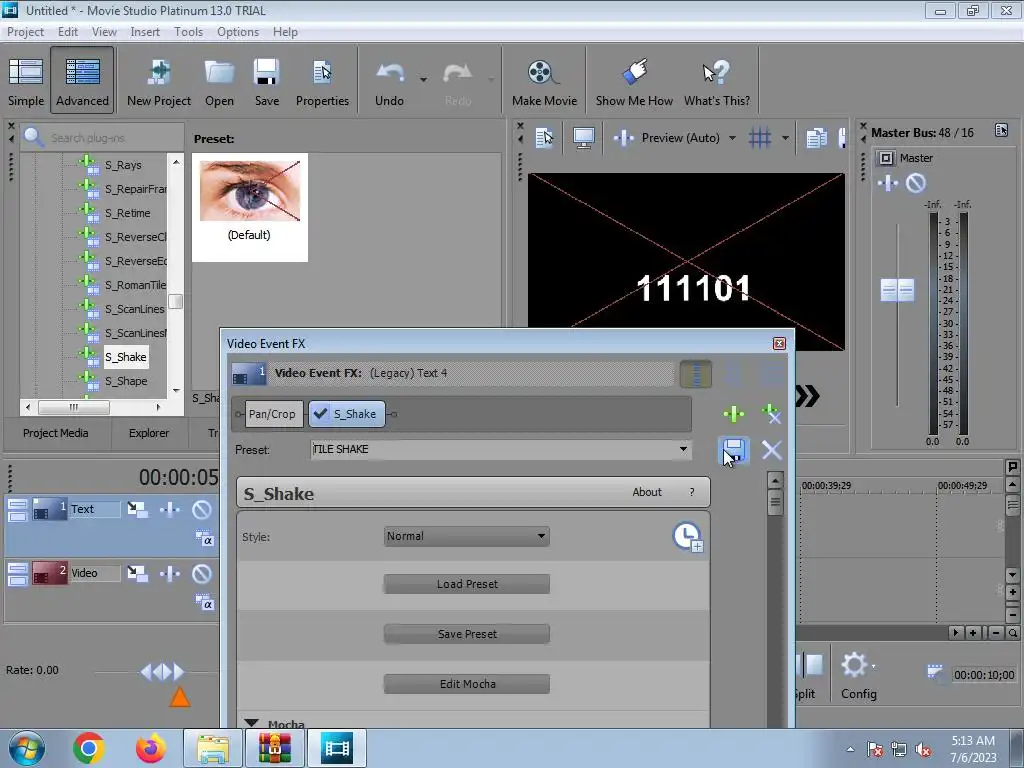This screenshot has width=1024, height=768.
Task: Select S_Retime in the plug-in list
Action: tap(127, 213)
